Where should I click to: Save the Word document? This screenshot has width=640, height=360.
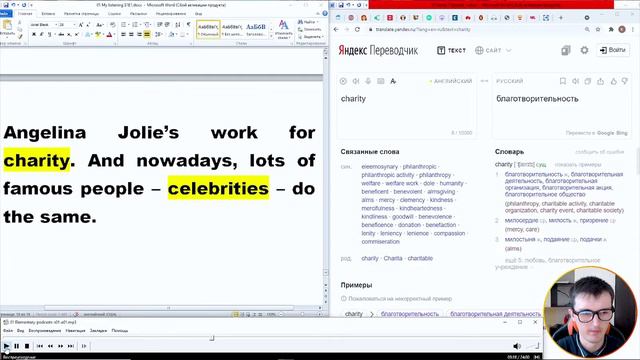(x=6, y=5)
